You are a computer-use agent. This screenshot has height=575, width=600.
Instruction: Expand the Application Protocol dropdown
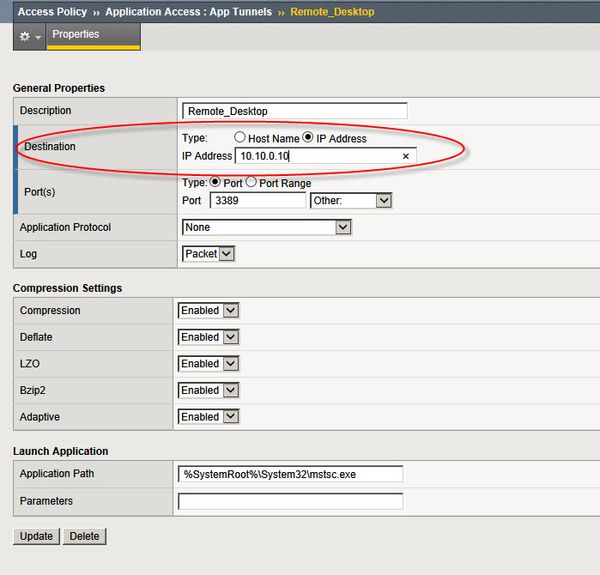point(267,228)
